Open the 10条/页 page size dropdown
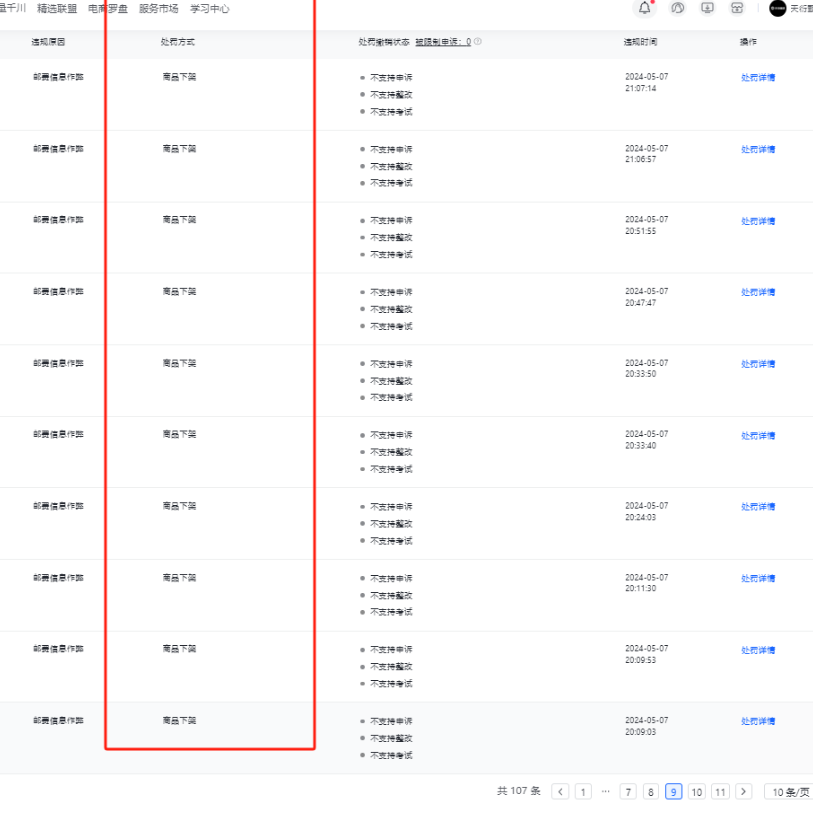Viewport: 813px width, 816px height. click(x=789, y=791)
